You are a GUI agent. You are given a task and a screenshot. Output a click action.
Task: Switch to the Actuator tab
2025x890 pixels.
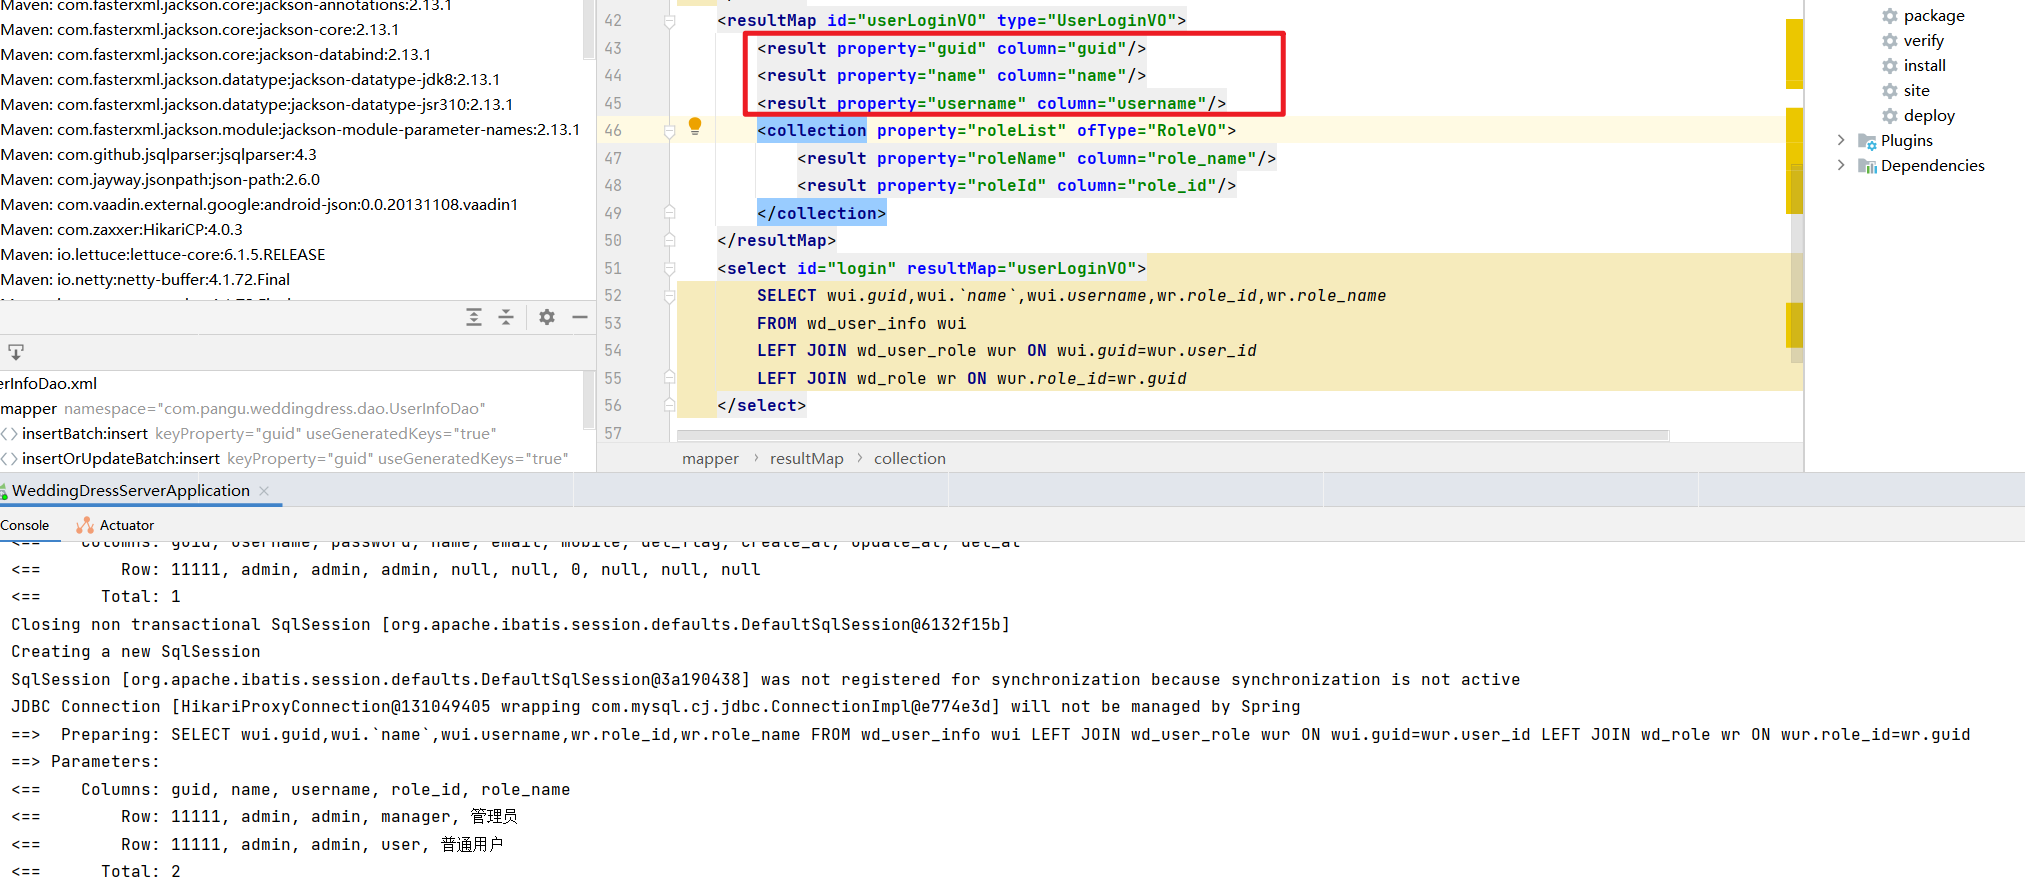126,526
